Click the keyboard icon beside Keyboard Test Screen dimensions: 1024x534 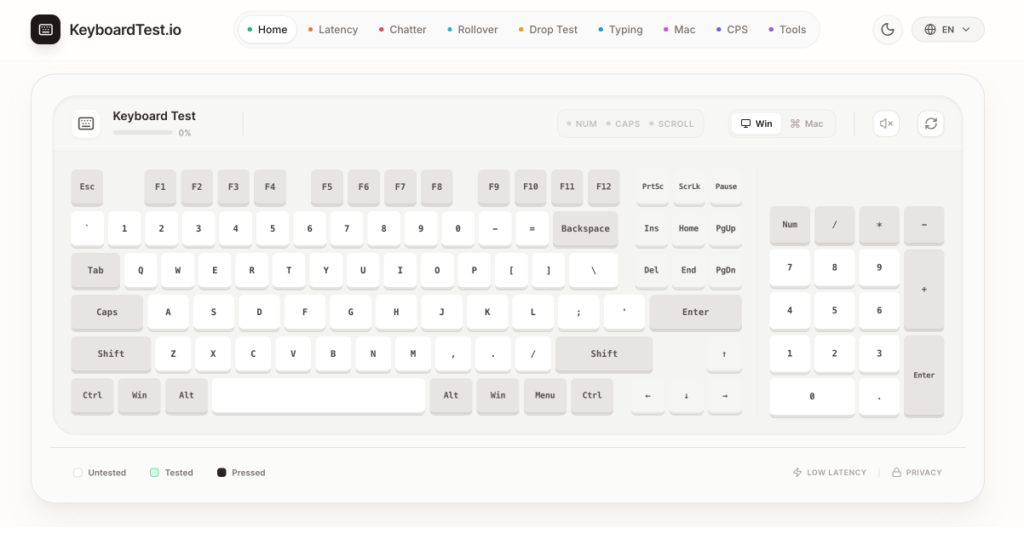point(86,124)
